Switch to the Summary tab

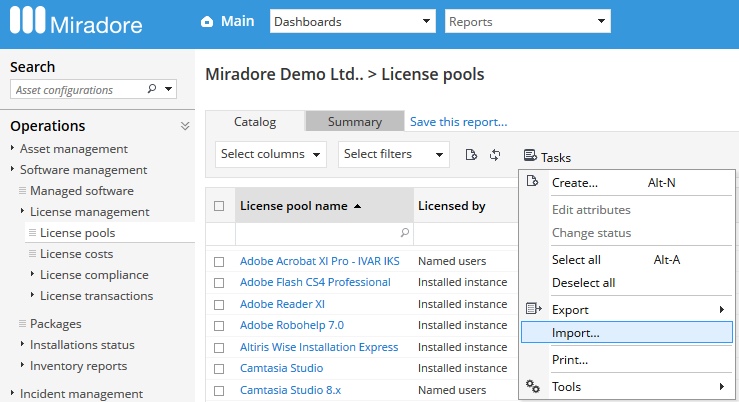point(355,122)
